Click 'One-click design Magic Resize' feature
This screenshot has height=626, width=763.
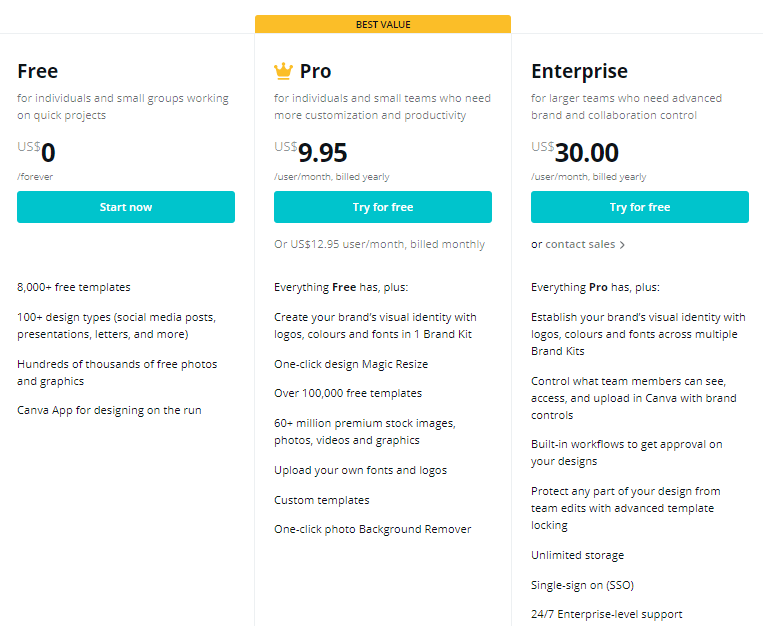pos(351,364)
